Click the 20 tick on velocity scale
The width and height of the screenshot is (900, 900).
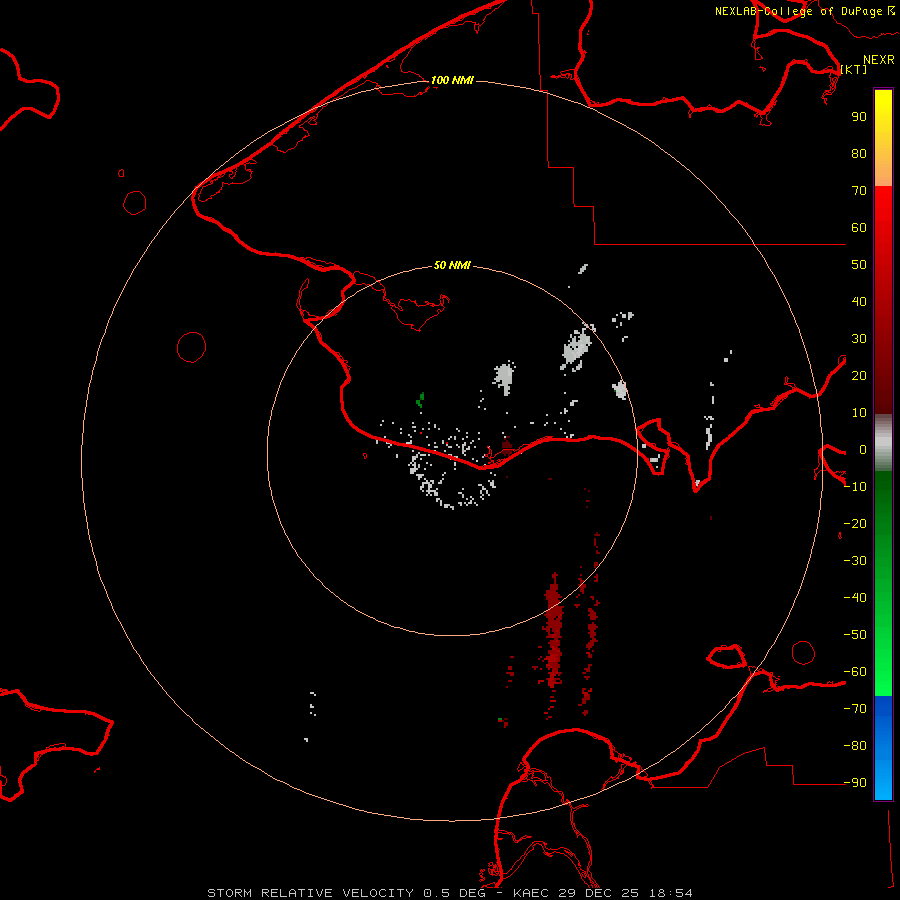tap(859, 375)
